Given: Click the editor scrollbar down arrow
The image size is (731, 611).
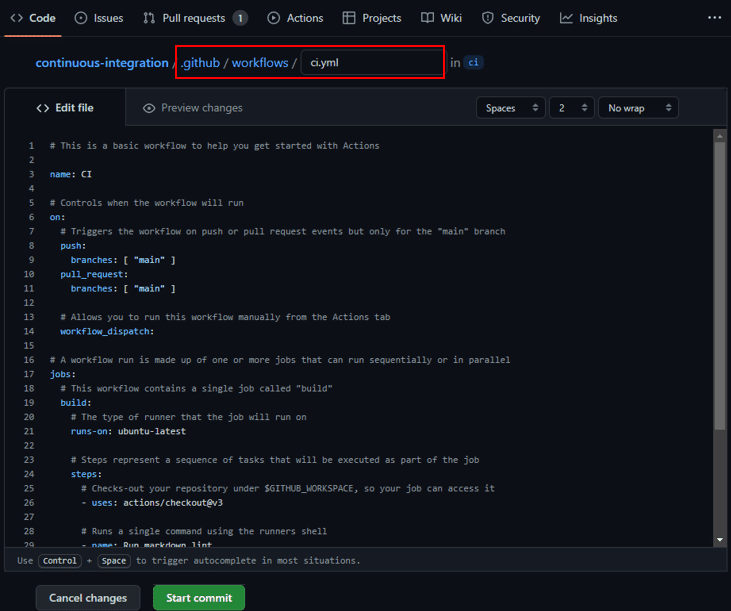Looking at the screenshot, I should point(720,540).
